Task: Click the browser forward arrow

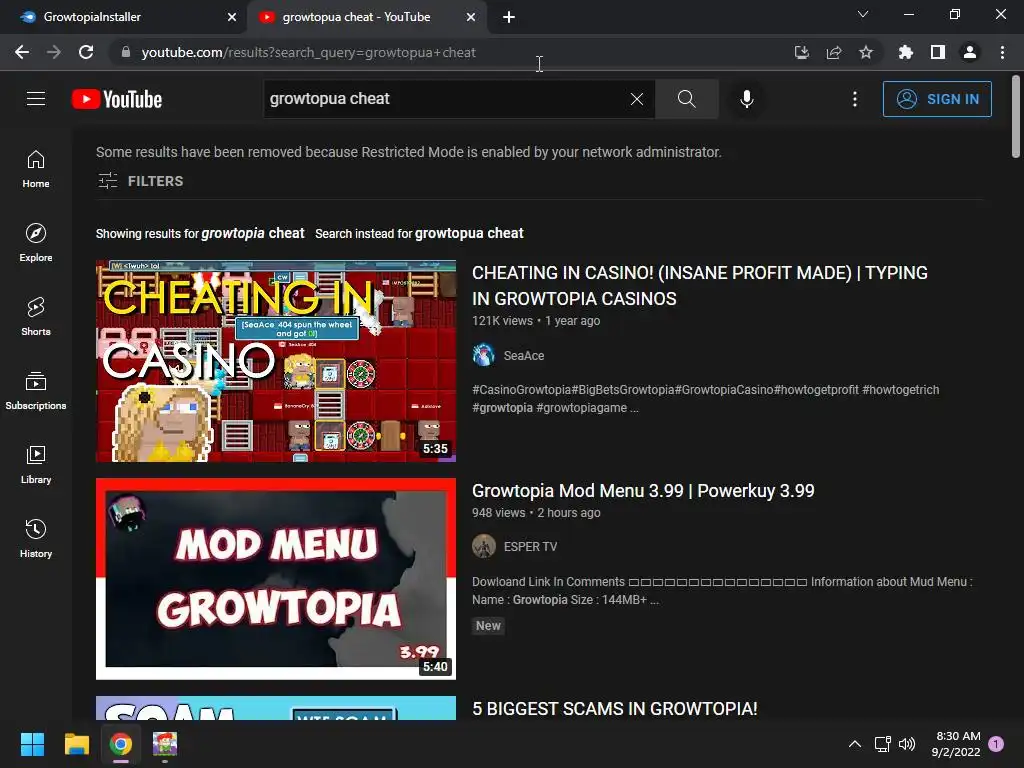Action: 54,52
